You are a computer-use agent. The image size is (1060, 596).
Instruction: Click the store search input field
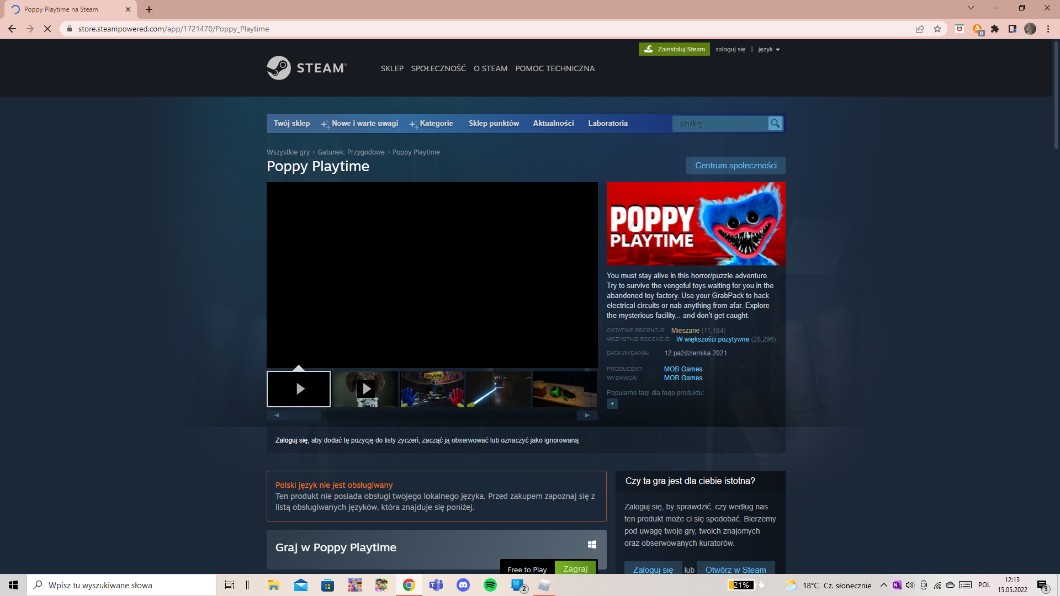click(720, 123)
